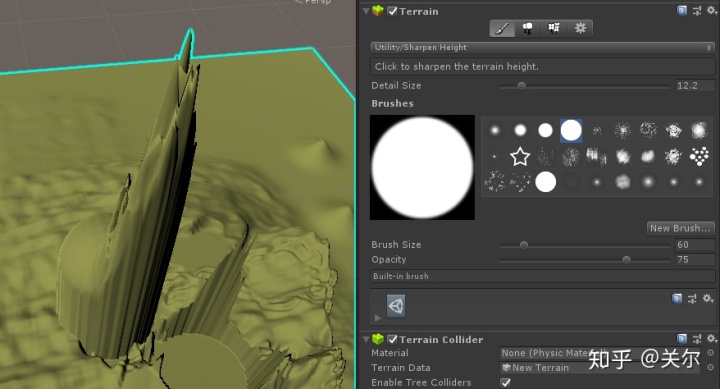
Task: Open Terrain Collider gear menu
Action: pyautogui.click(x=711, y=339)
